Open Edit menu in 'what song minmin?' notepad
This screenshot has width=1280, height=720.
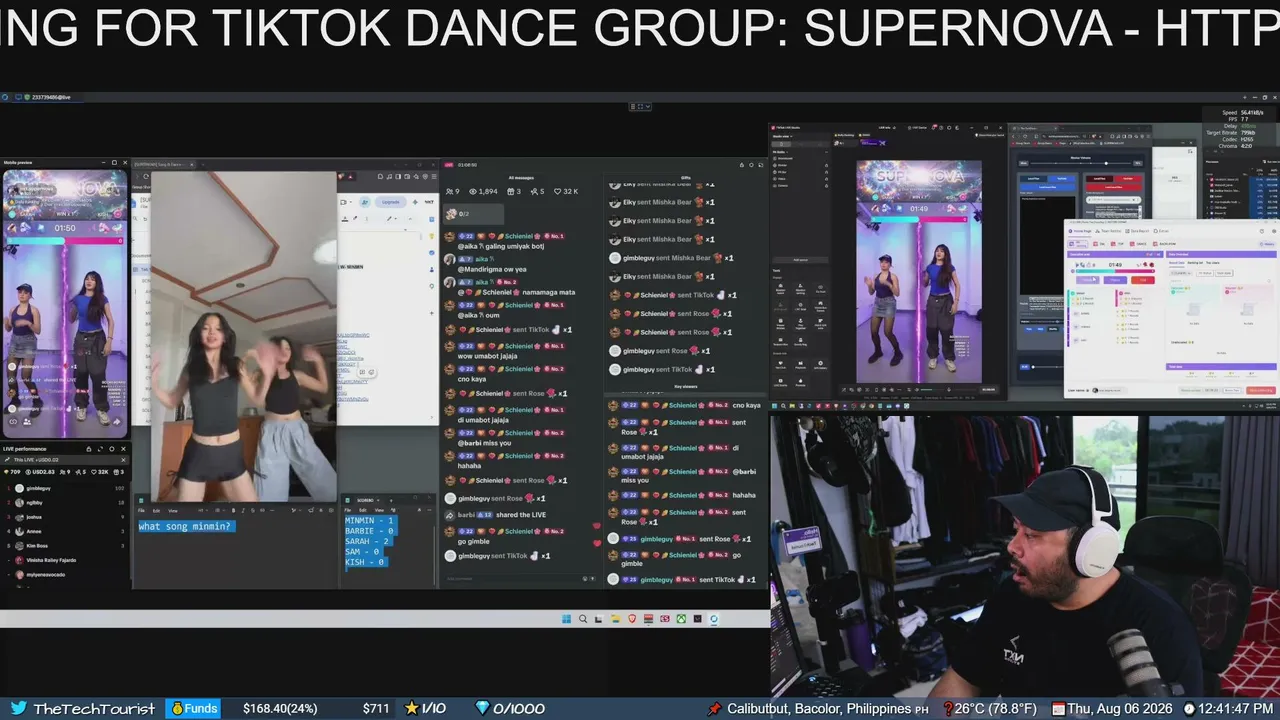pyautogui.click(x=156, y=510)
